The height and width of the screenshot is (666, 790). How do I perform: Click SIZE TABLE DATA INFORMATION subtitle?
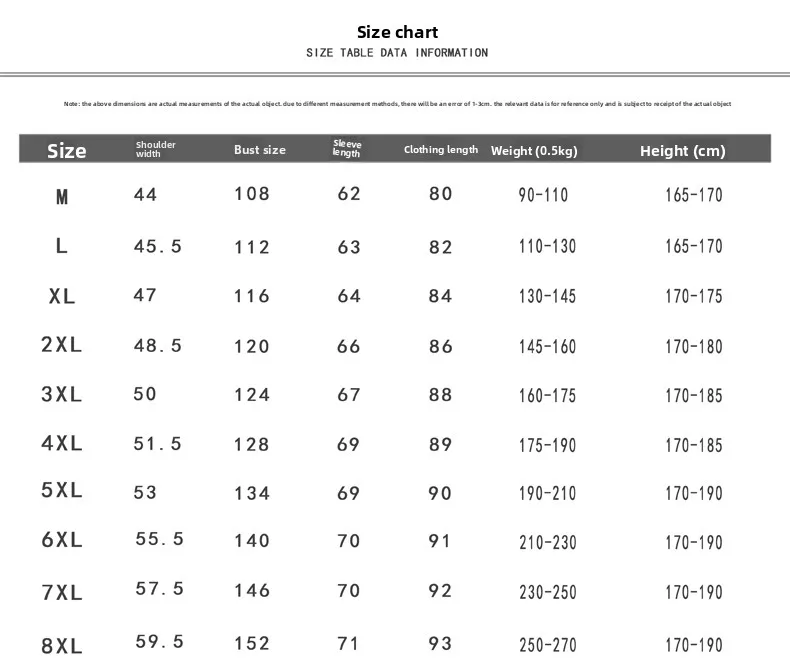point(397,53)
